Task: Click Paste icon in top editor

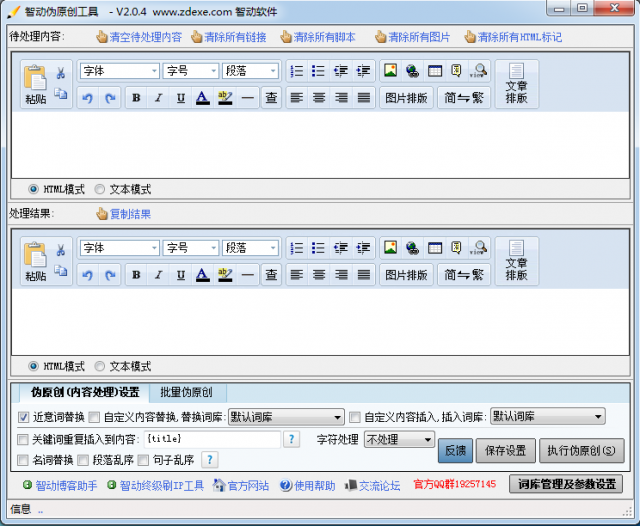Action: 36,84
